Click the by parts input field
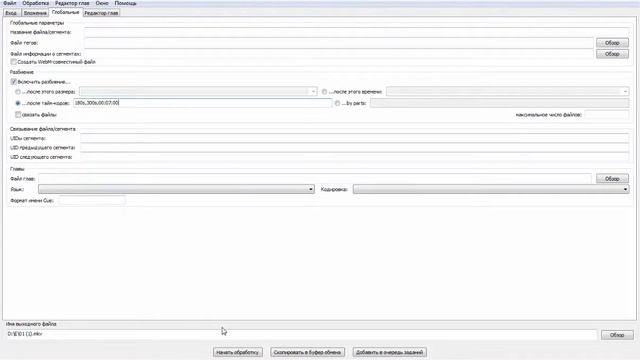This screenshot has width=640, height=360. 499,103
